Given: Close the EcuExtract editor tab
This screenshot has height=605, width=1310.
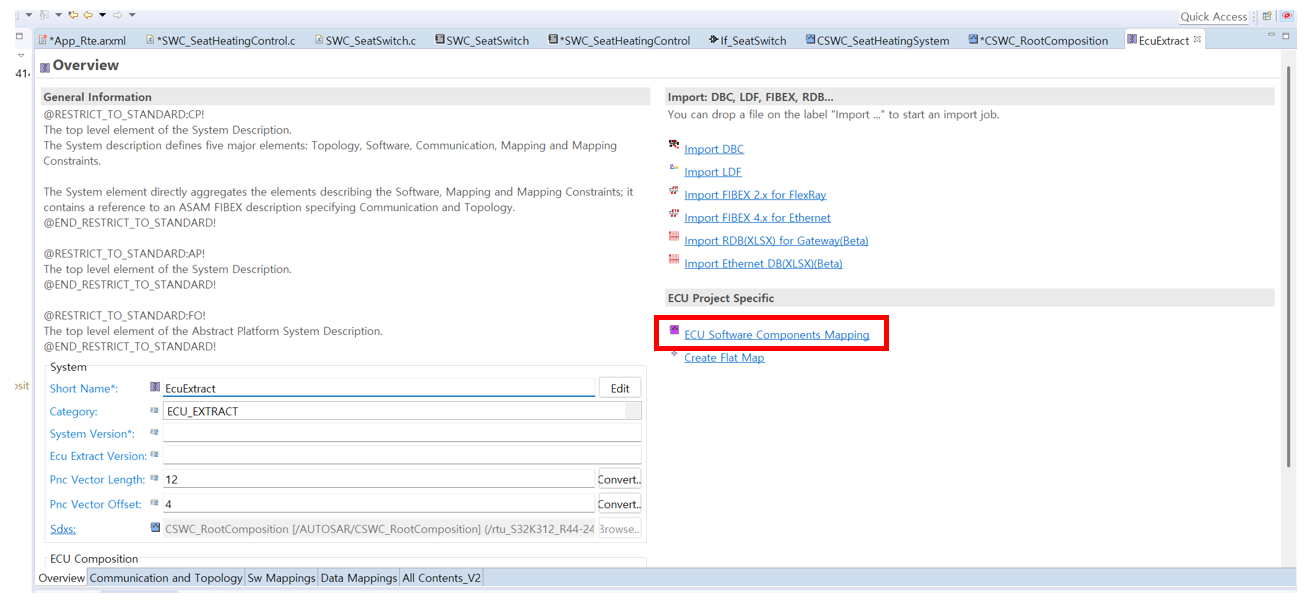Looking at the screenshot, I should click(x=1197, y=40).
